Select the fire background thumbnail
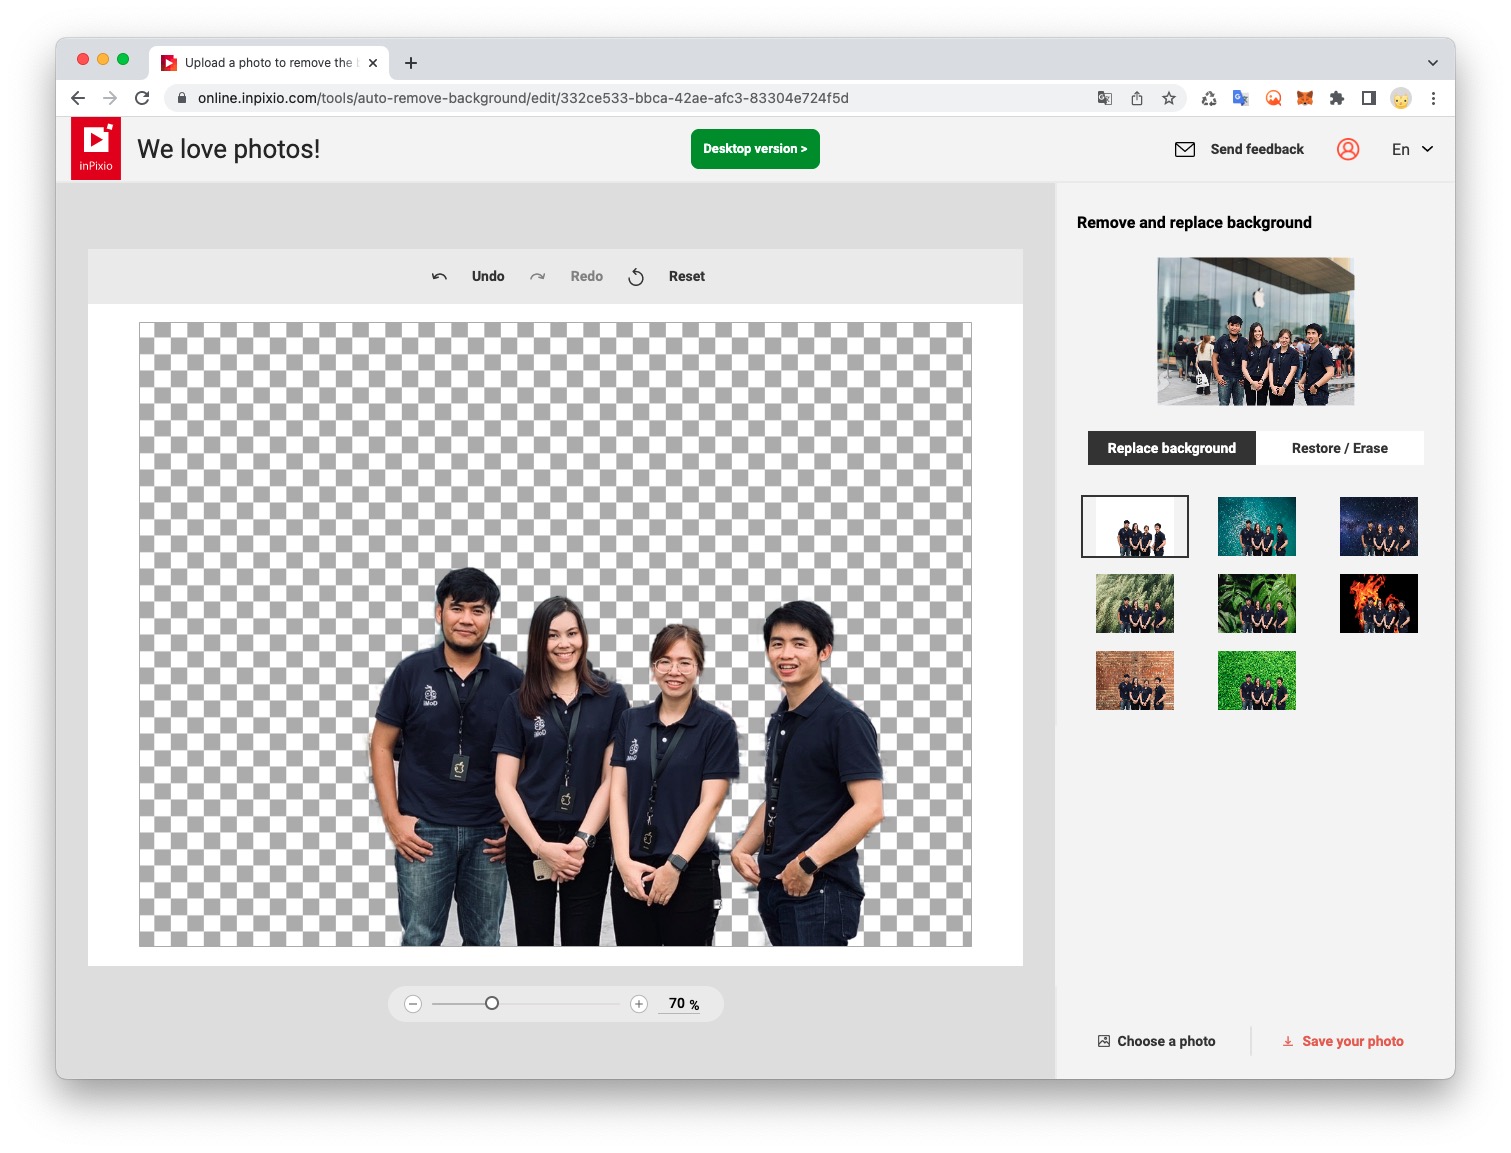The height and width of the screenshot is (1153, 1511). (x=1378, y=603)
